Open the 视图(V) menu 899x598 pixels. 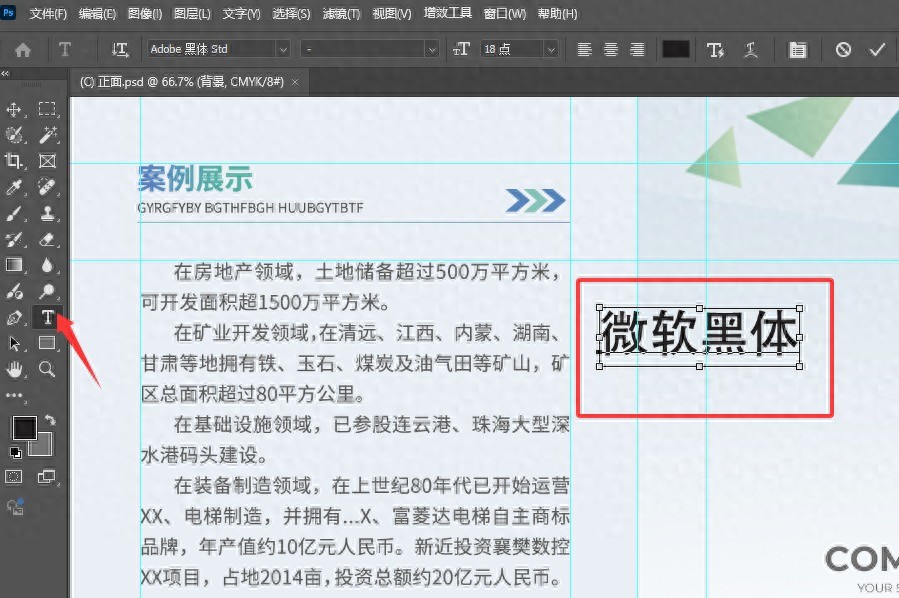[392, 14]
